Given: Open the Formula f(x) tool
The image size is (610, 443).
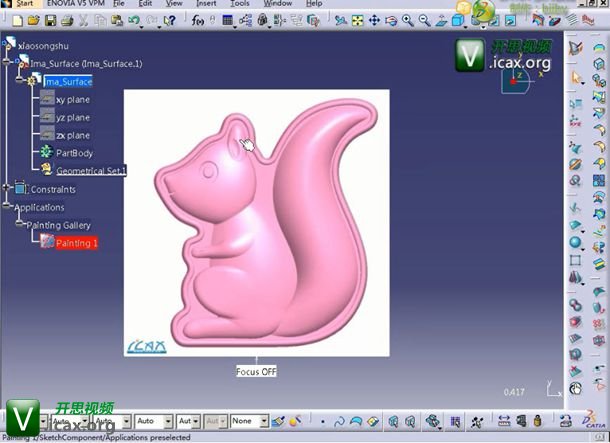Looking at the screenshot, I should 198,20.
